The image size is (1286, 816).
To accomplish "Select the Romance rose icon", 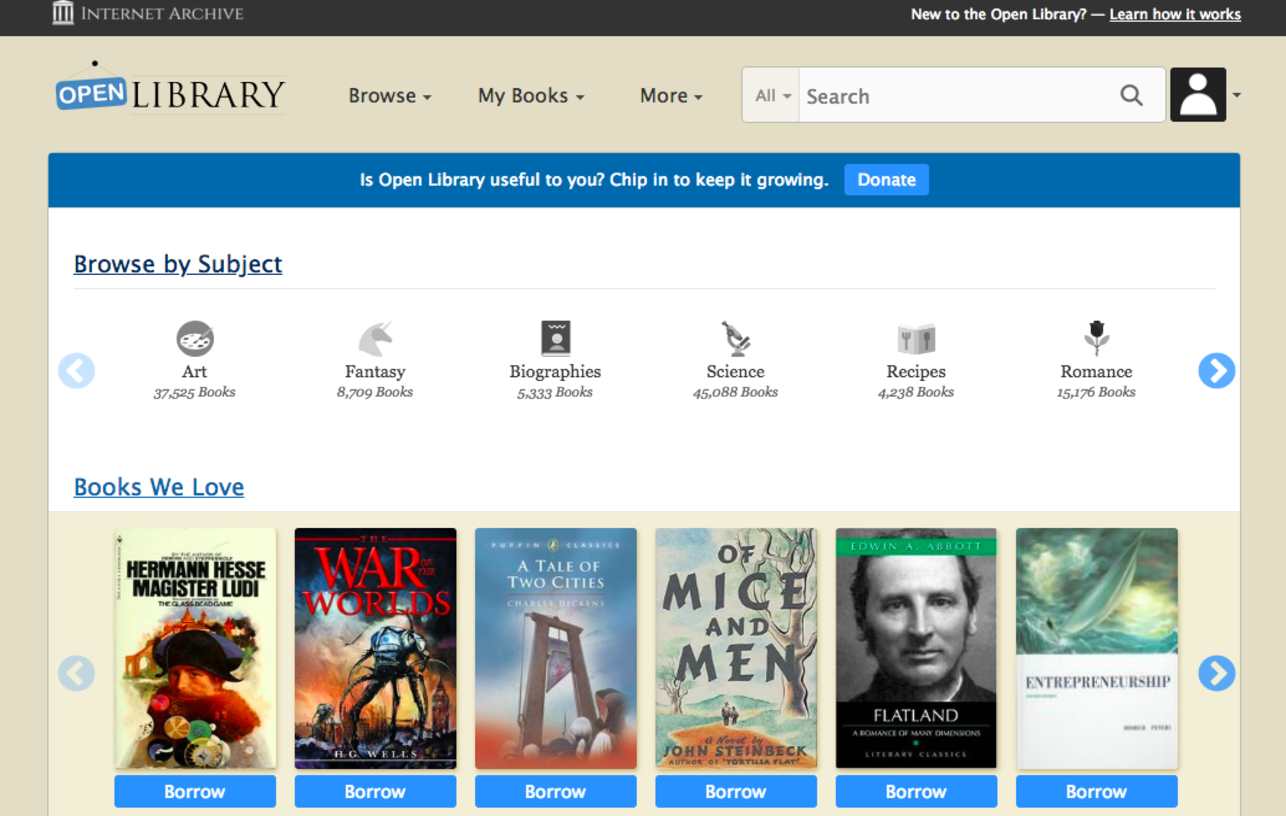I will tap(1096, 339).
